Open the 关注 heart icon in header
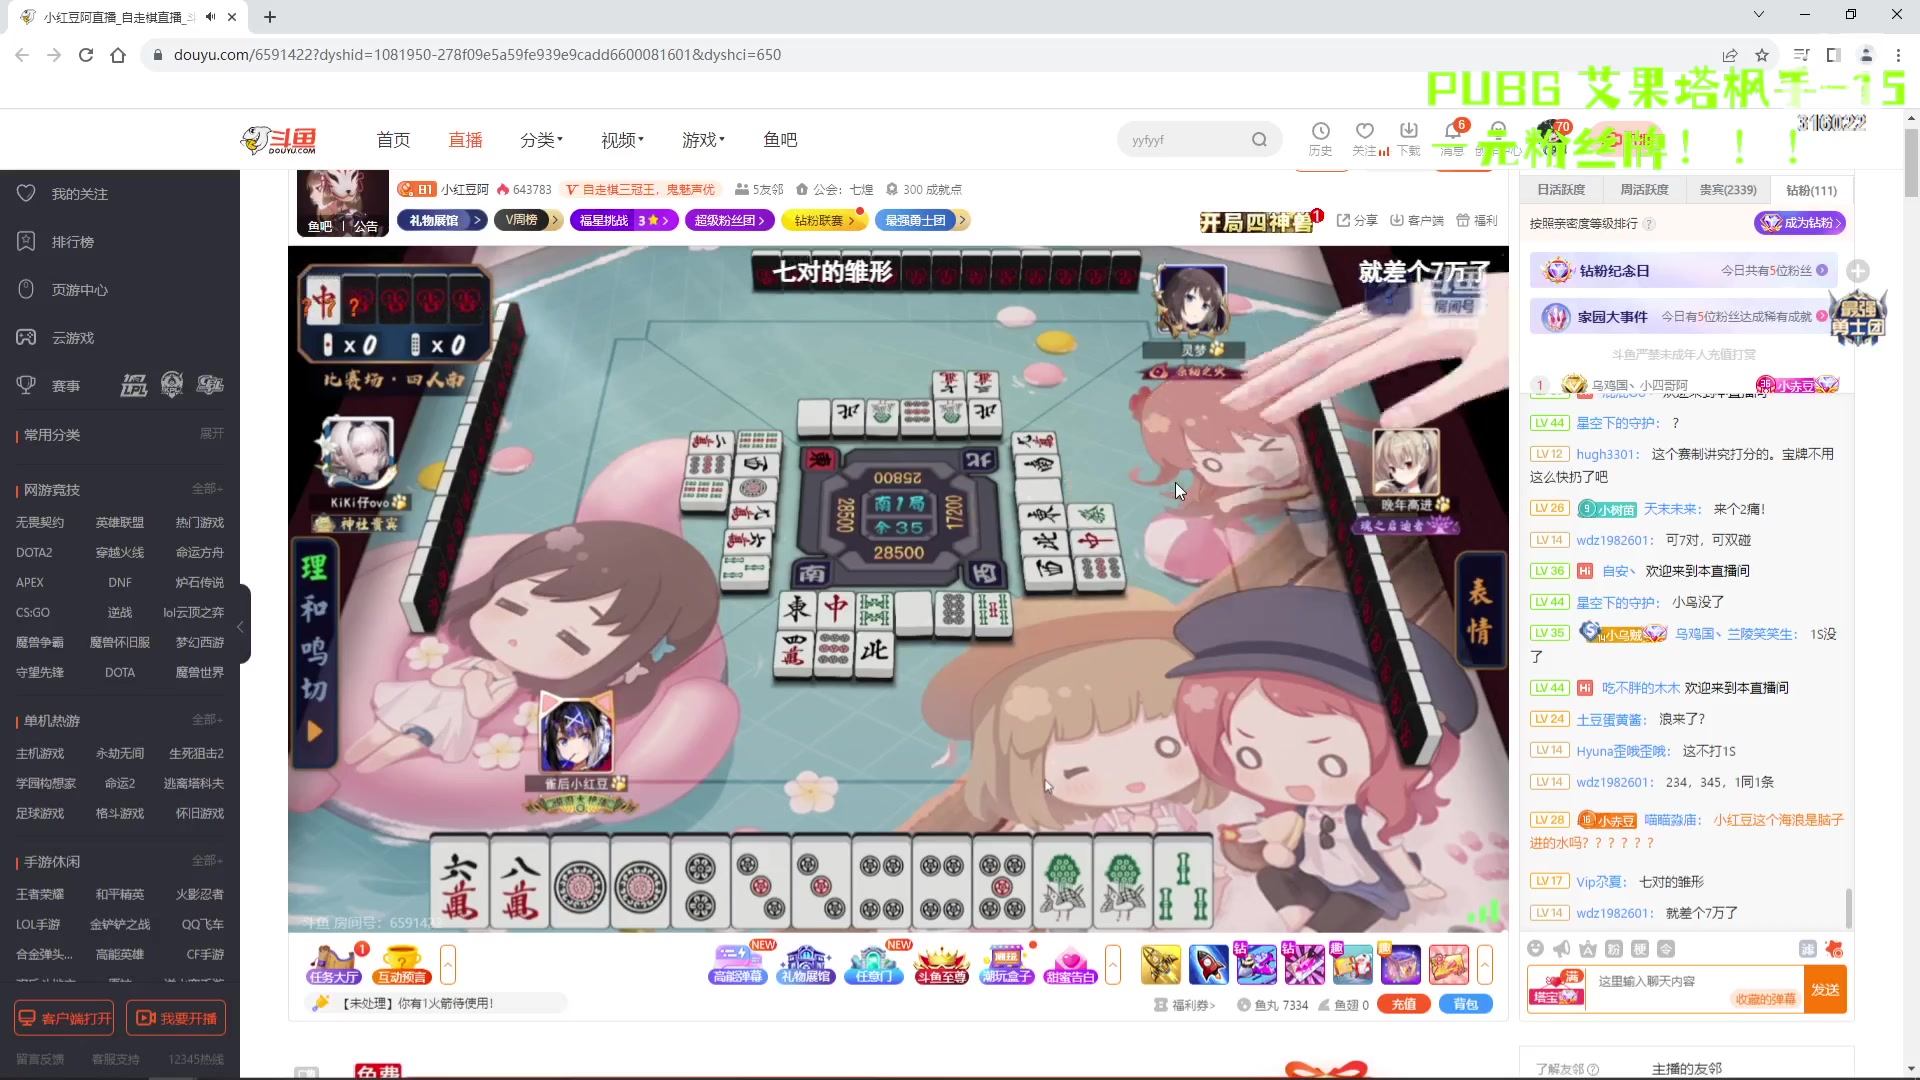Viewport: 1920px width, 1080px height. click(1364, 138)
